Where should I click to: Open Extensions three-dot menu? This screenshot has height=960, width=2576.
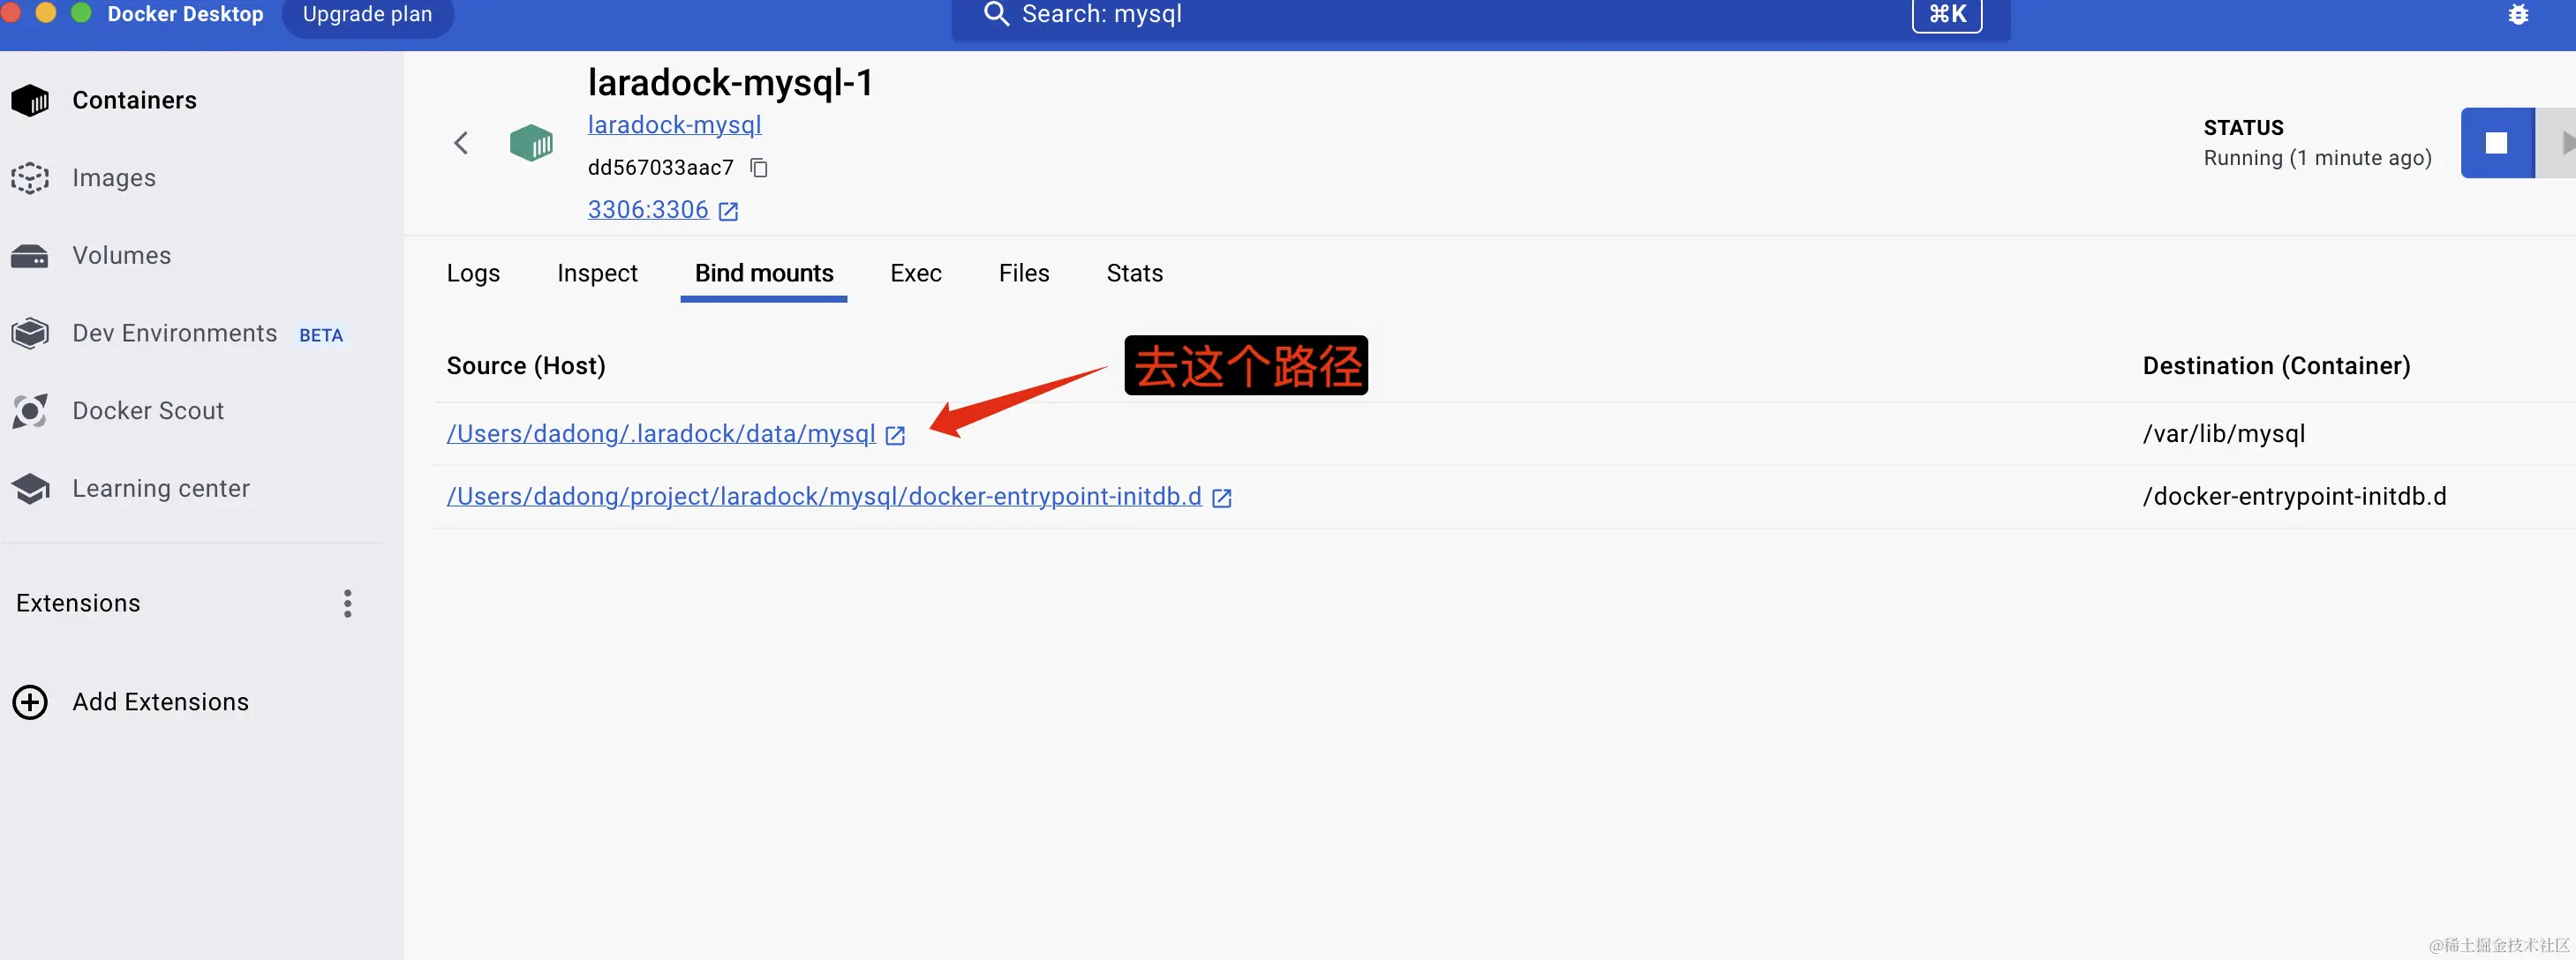(347, 603)
